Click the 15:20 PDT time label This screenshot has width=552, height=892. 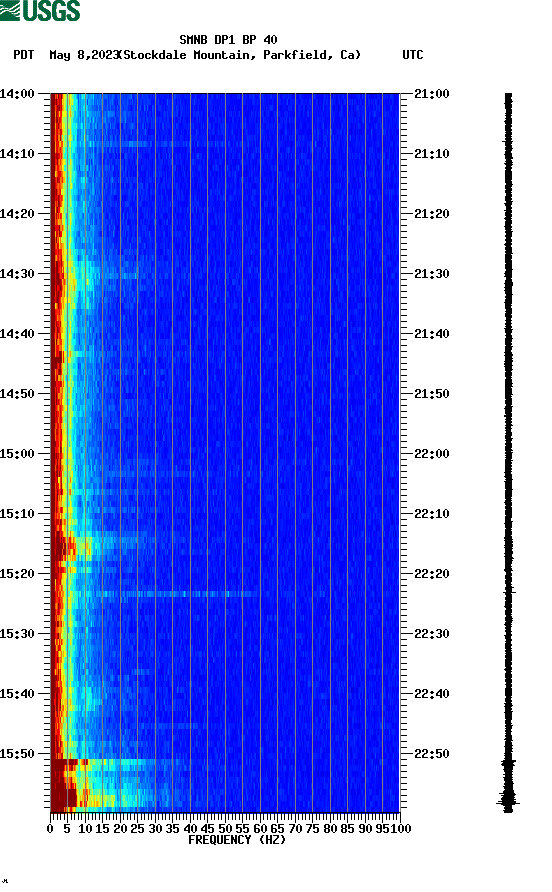17,573
